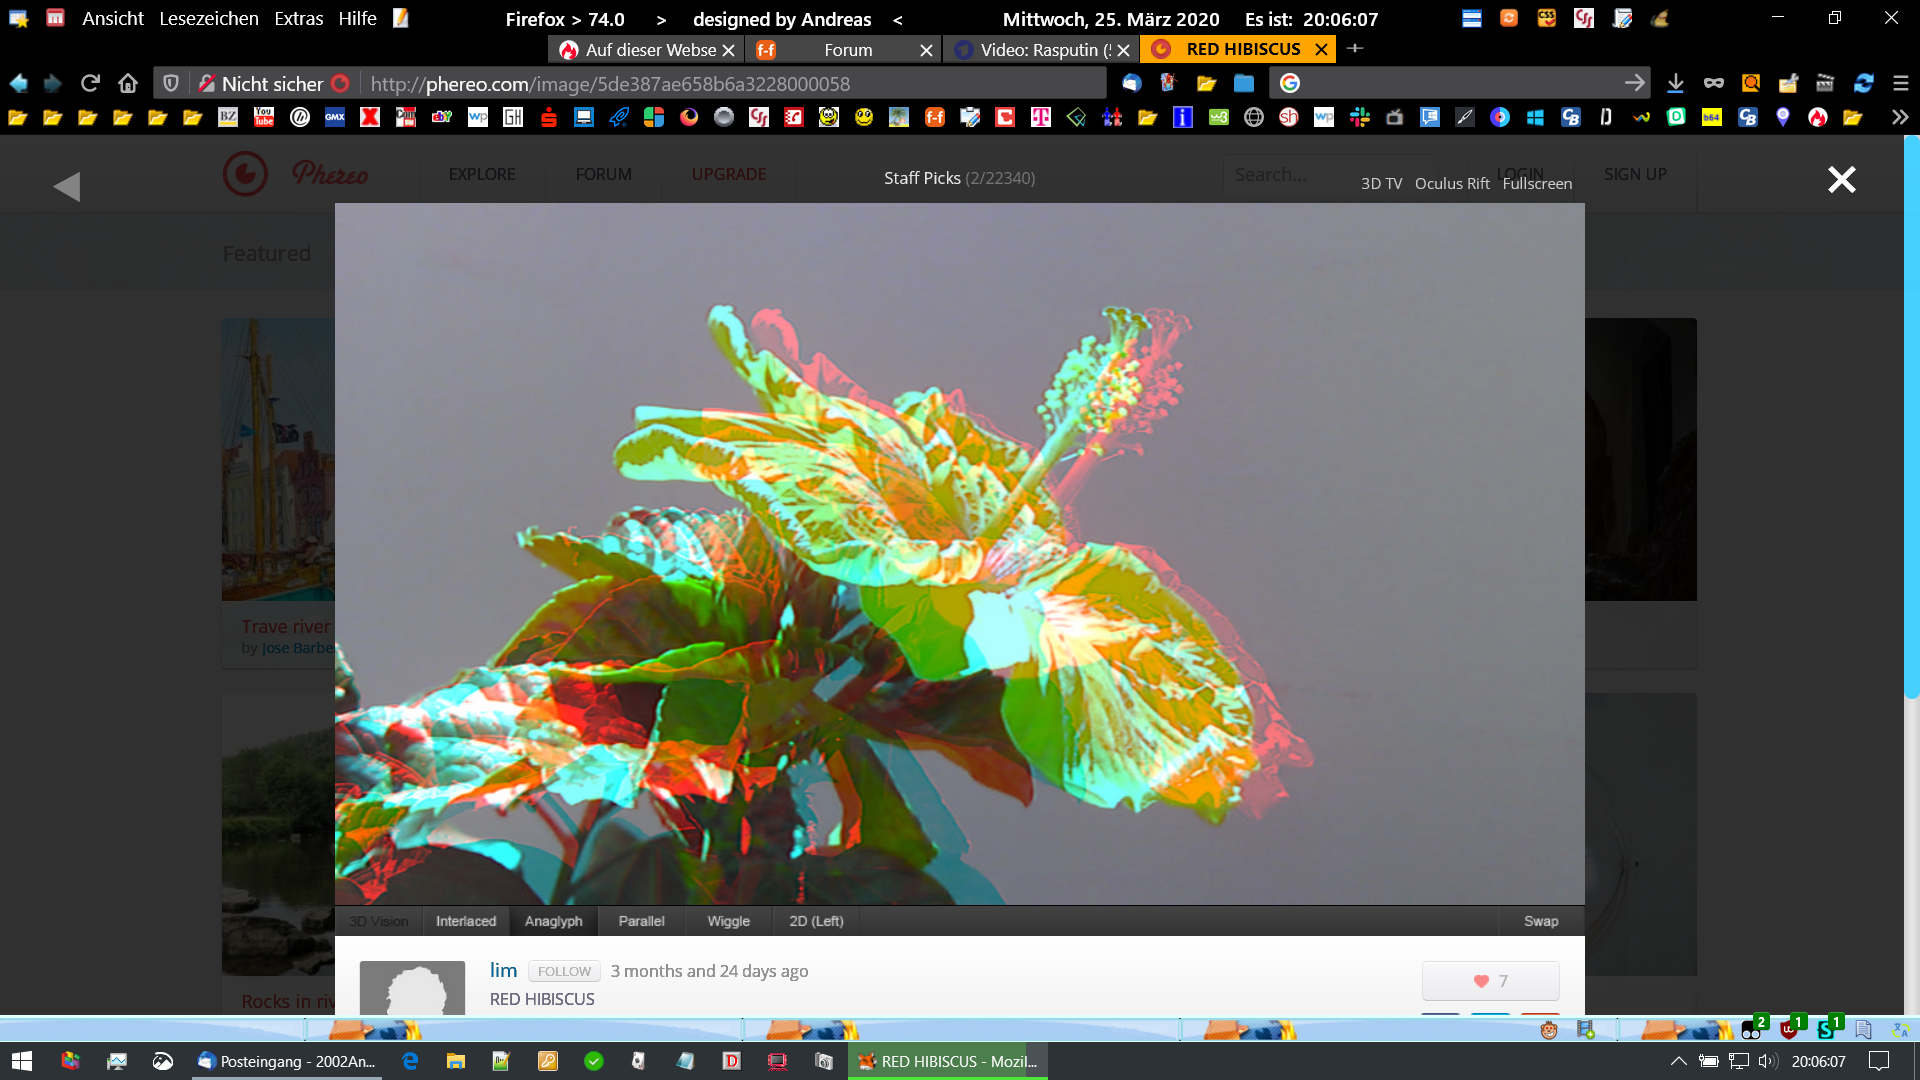Go to previous image with left arrow
Screen dimensions: 1920x1080
point(67,186)
